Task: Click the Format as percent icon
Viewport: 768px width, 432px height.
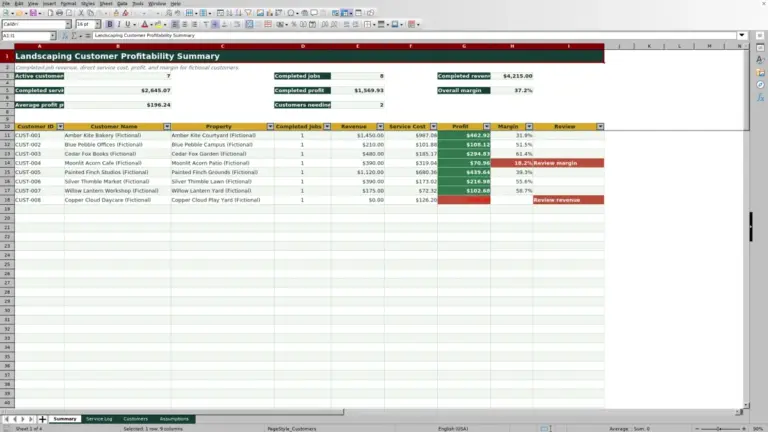Action: pos(293,24)
